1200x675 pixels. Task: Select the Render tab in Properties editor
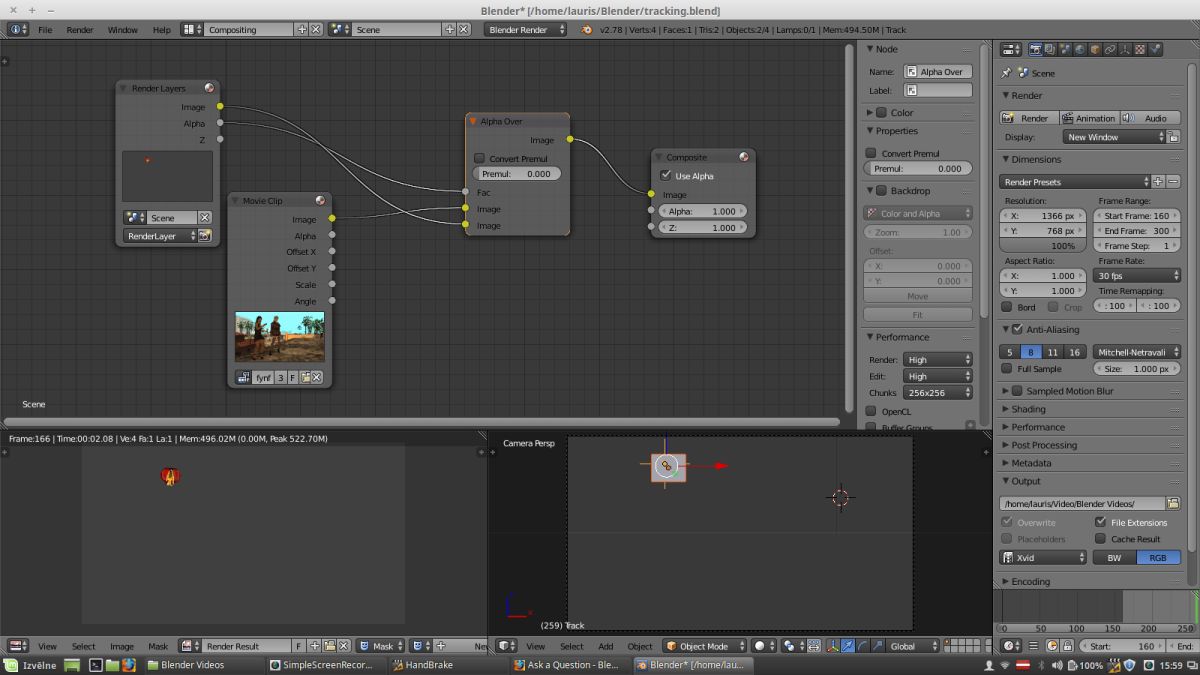(x=1035, y=48)
